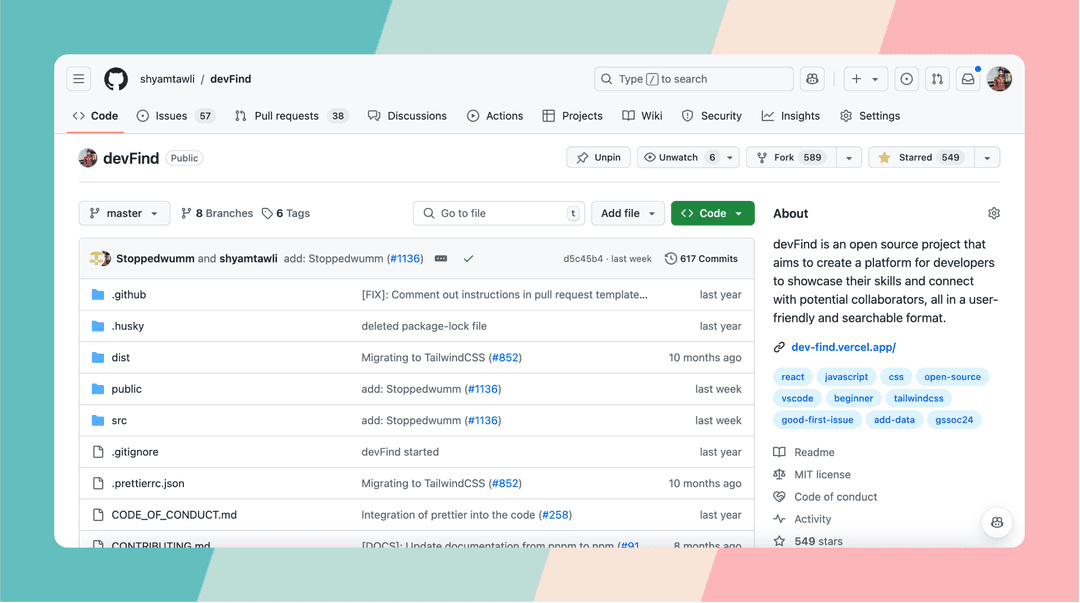Open the Security tab

coord(712,116)
